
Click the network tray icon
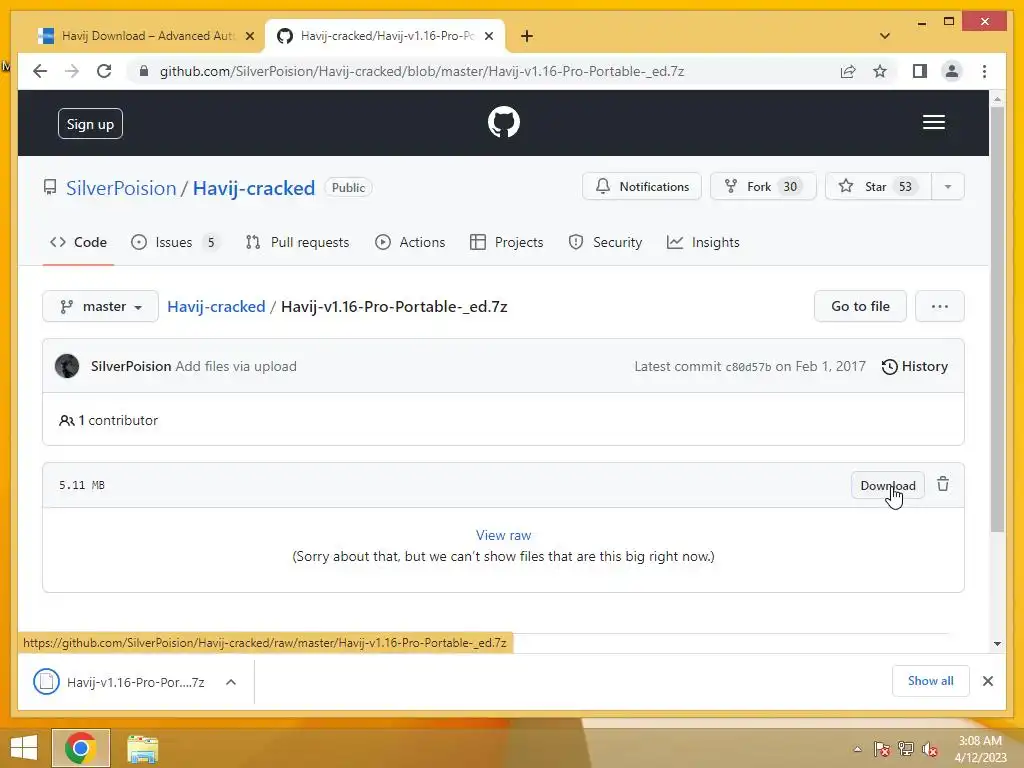(906, 749)
